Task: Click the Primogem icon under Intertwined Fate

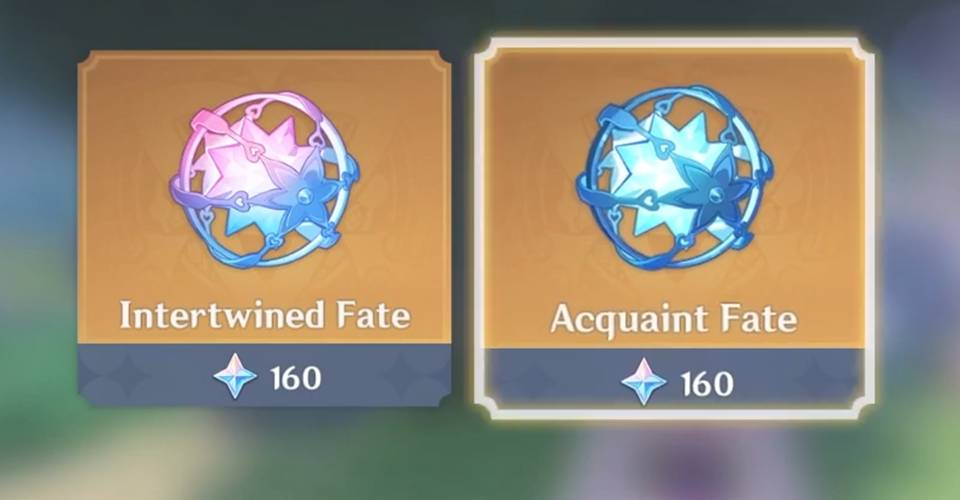Action: tap(235, 377)
